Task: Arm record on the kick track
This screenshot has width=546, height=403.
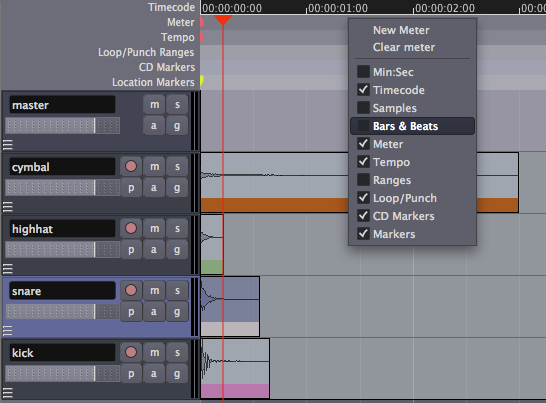Action: pos(131,352)
